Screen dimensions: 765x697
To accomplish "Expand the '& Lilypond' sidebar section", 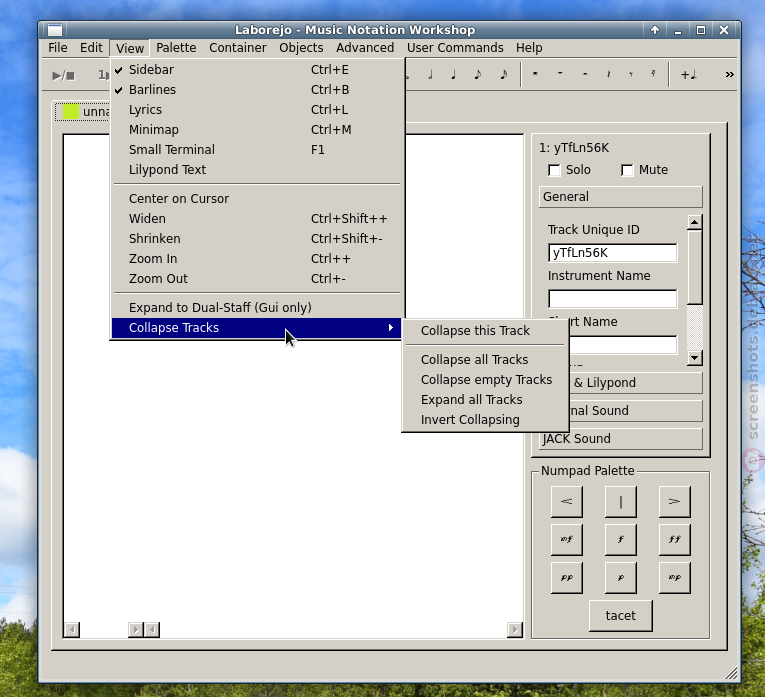I will (x=635, y=383).
